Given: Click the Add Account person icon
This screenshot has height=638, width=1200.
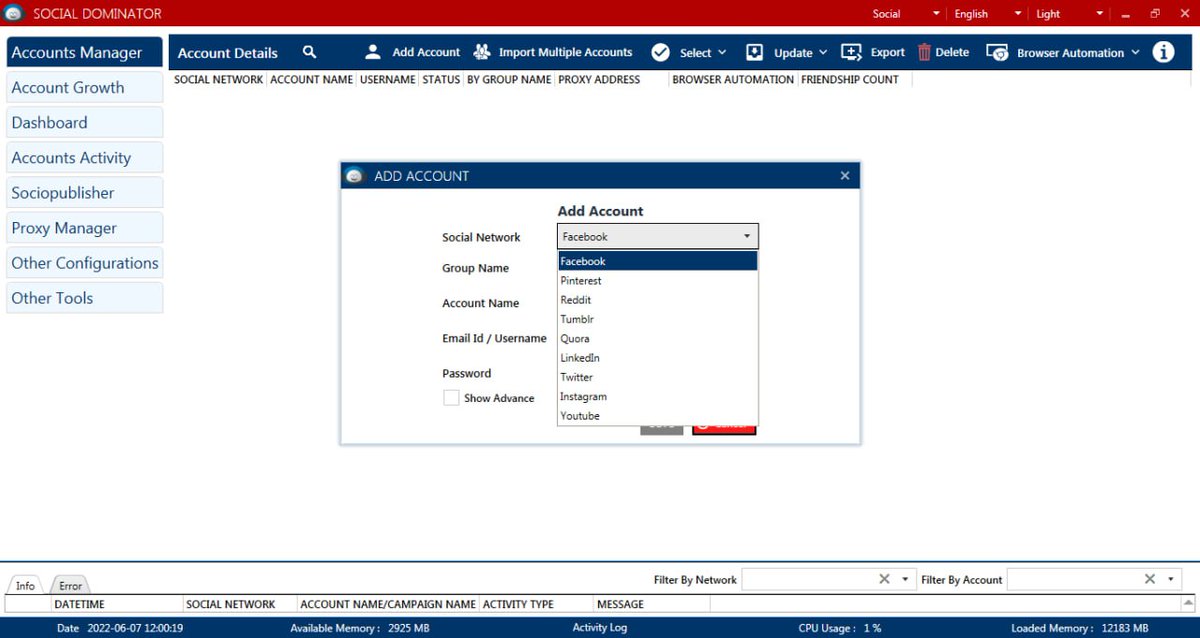Looking at the screenshot, I should click(372, 52).
